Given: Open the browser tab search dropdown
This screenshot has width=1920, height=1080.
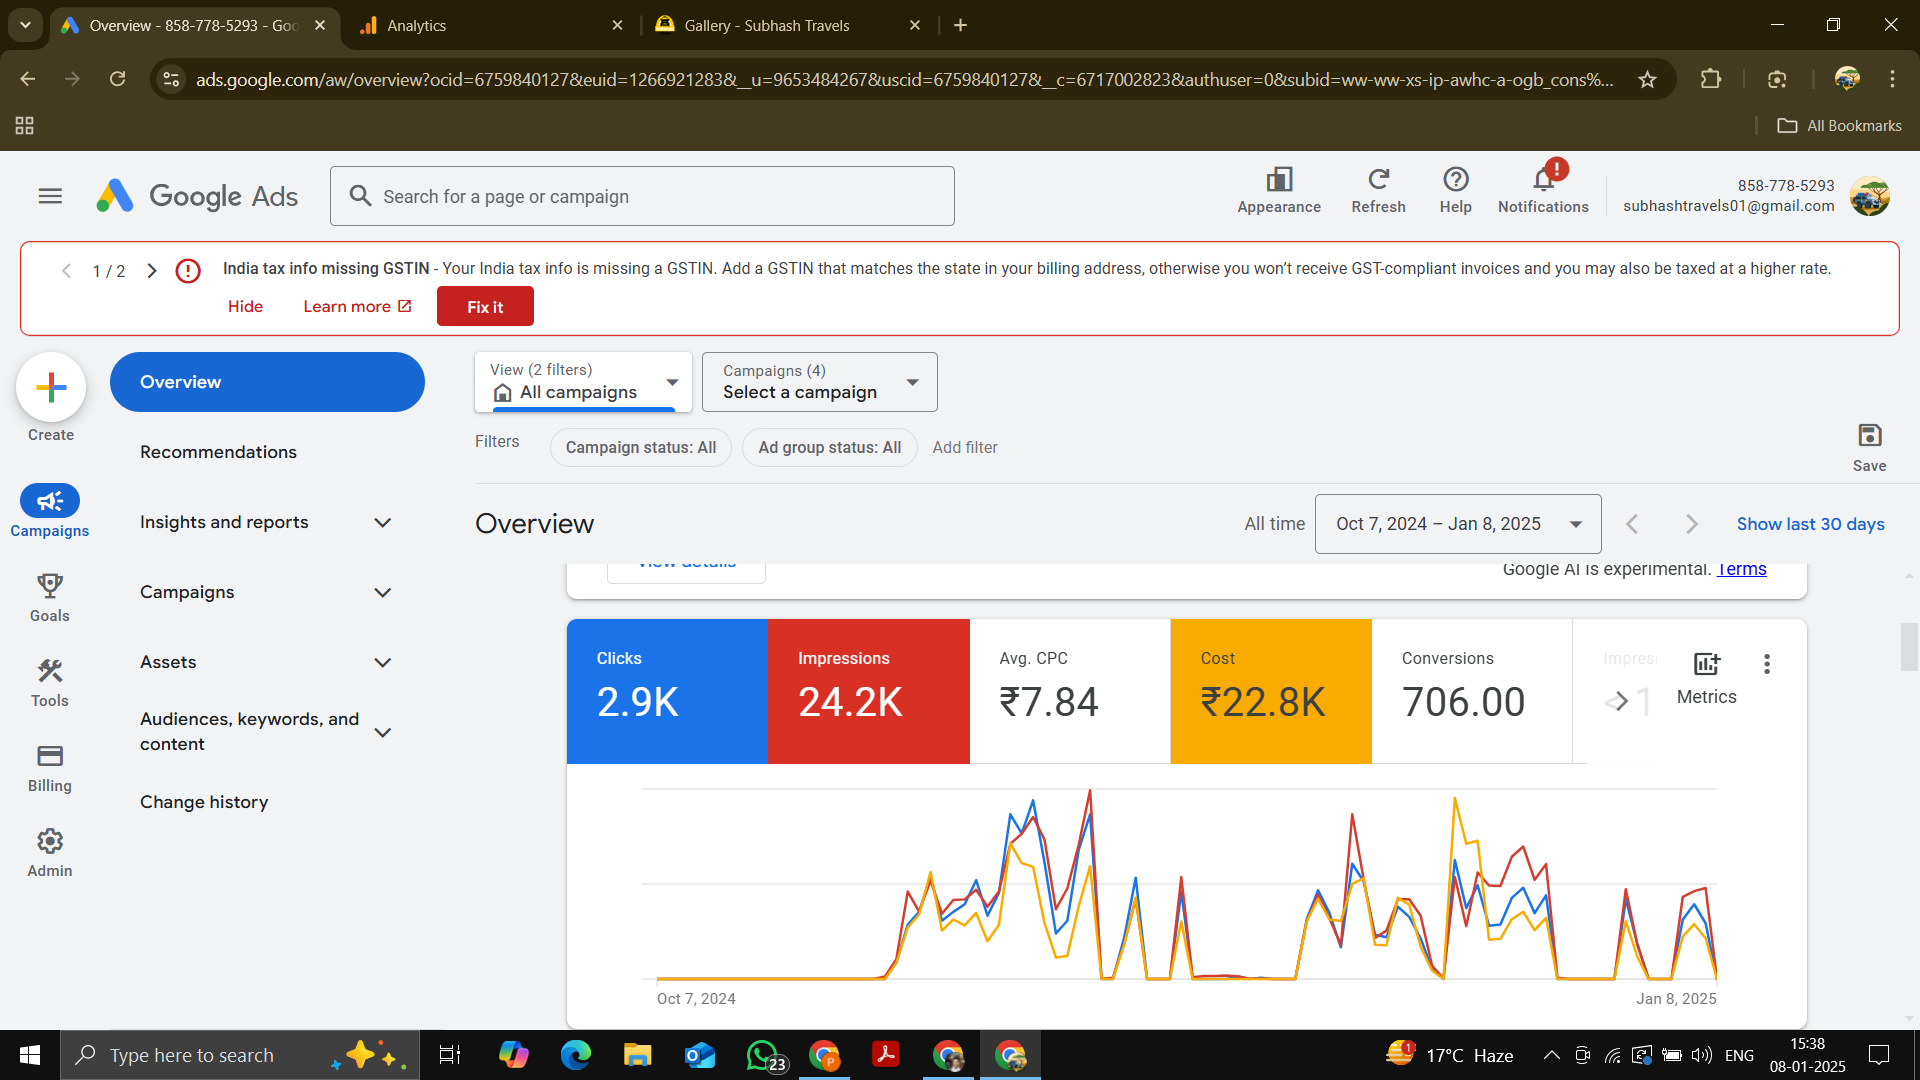Looking at the screenshot, I should (25, 25).
